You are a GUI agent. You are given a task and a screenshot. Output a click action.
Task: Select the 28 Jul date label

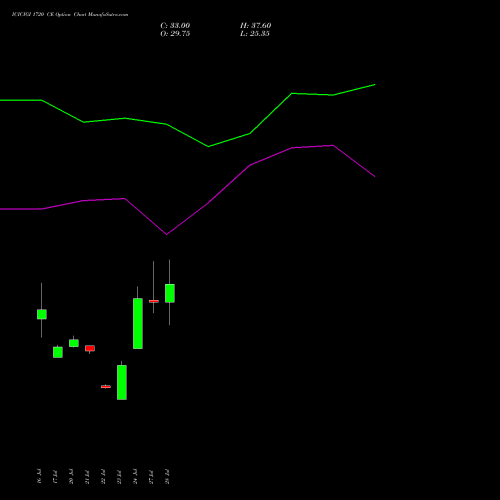[x=167, y=476]
